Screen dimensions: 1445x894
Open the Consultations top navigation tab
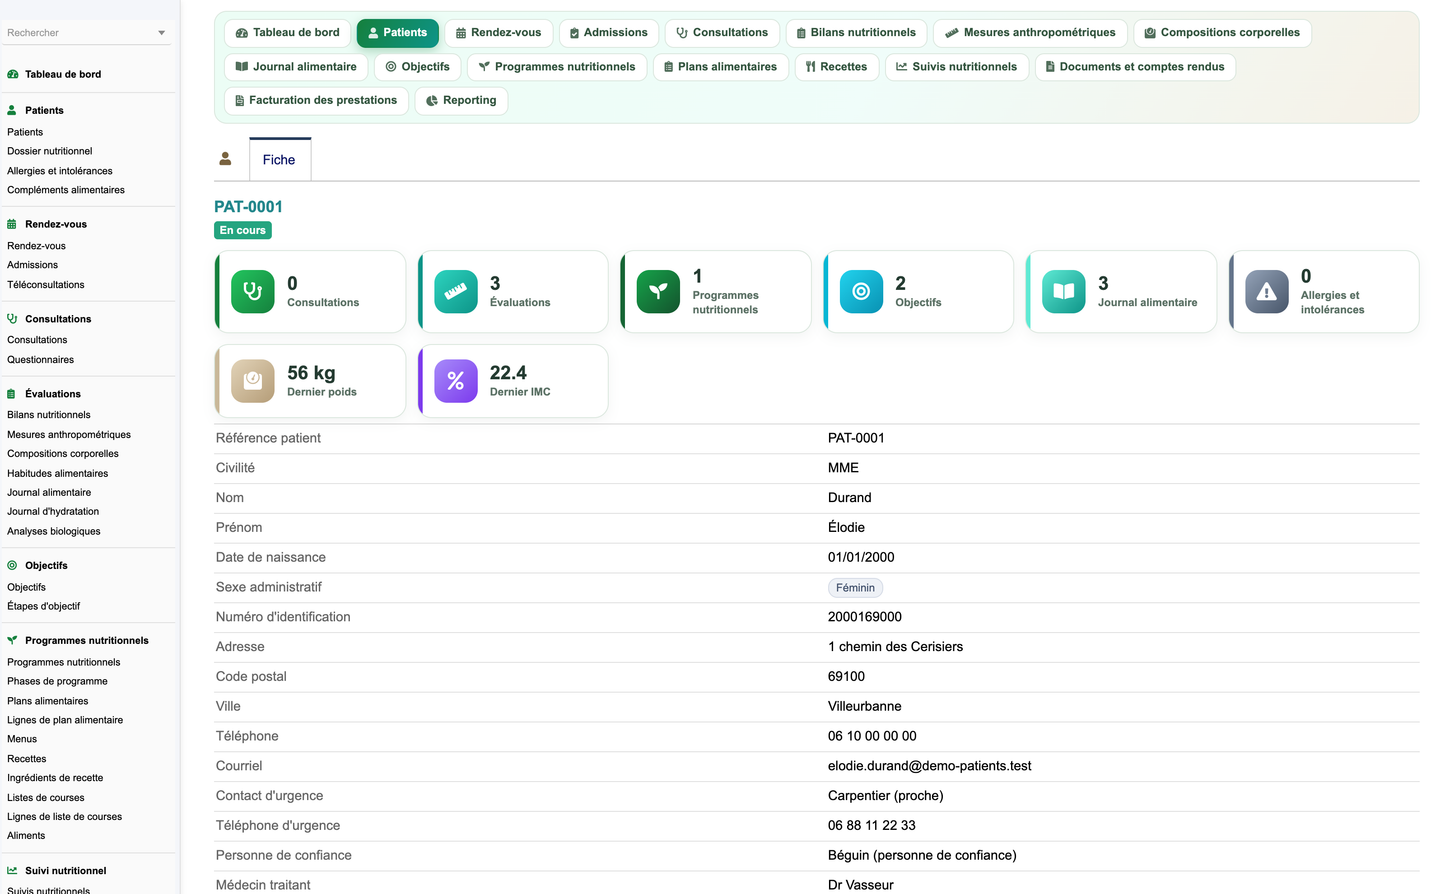coord(722,33)
